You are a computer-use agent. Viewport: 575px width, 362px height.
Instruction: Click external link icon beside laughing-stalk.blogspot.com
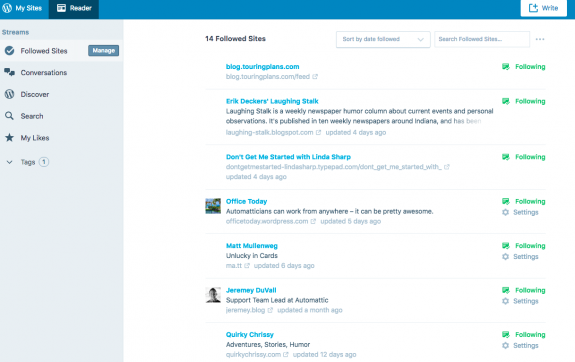(x=318, y=132)
